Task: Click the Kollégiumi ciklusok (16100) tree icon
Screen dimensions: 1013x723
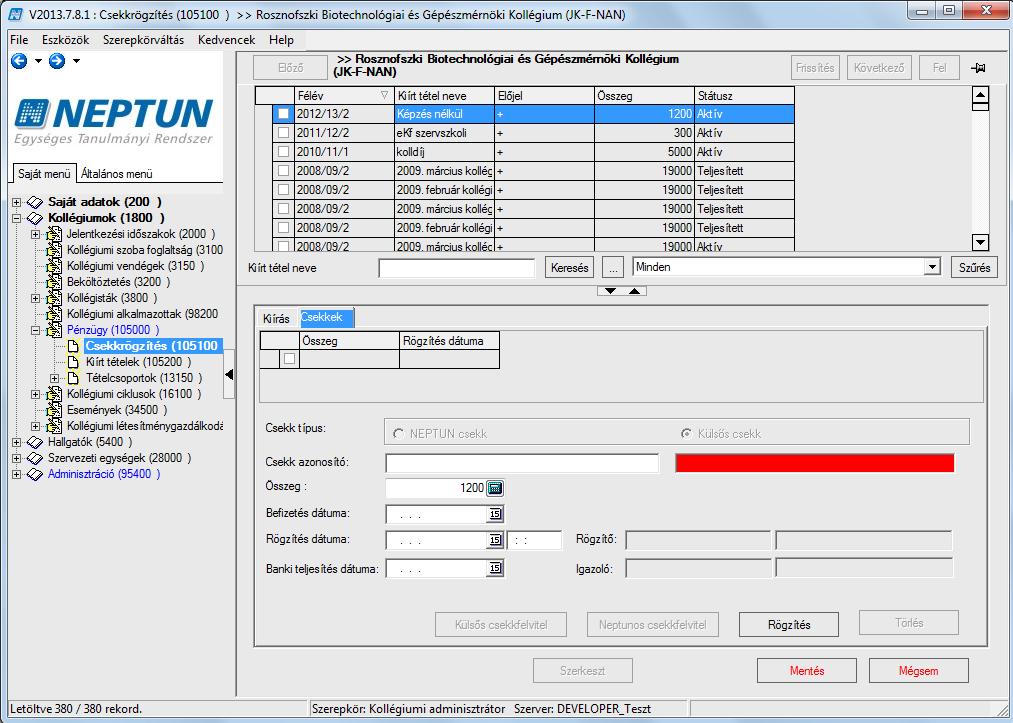Action: click(x=54, y=394)
